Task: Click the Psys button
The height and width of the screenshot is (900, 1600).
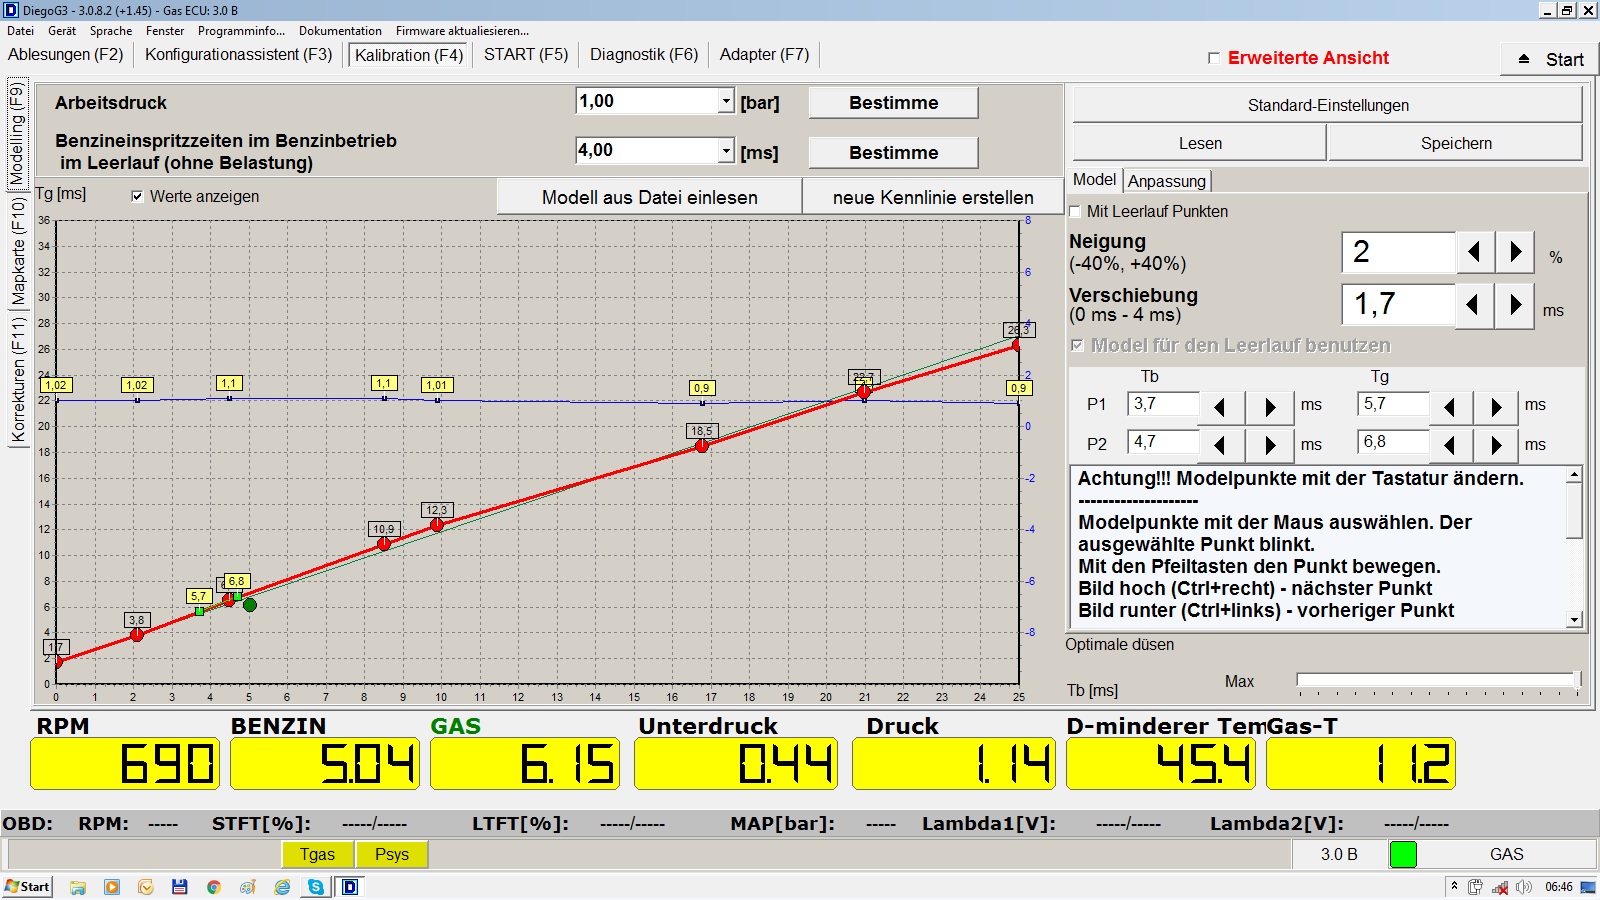Action: [392, 854]
